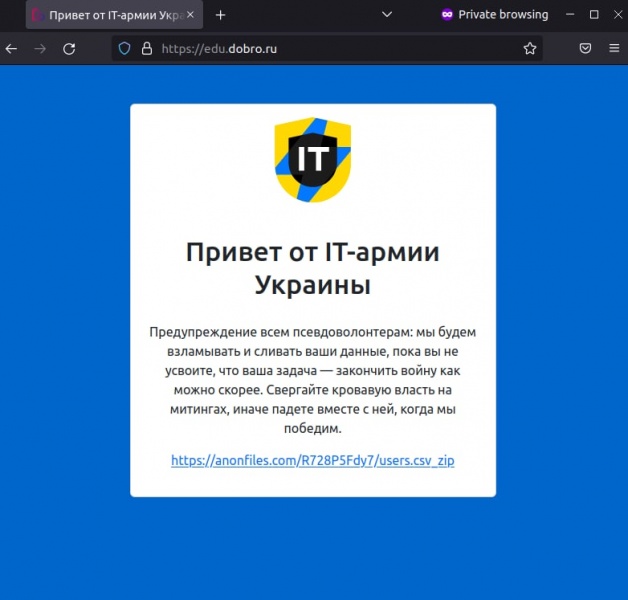Click the forward navigation arrow
This screenshot has width=628, height=600.
pyautogui.click(x=40, y=48)
